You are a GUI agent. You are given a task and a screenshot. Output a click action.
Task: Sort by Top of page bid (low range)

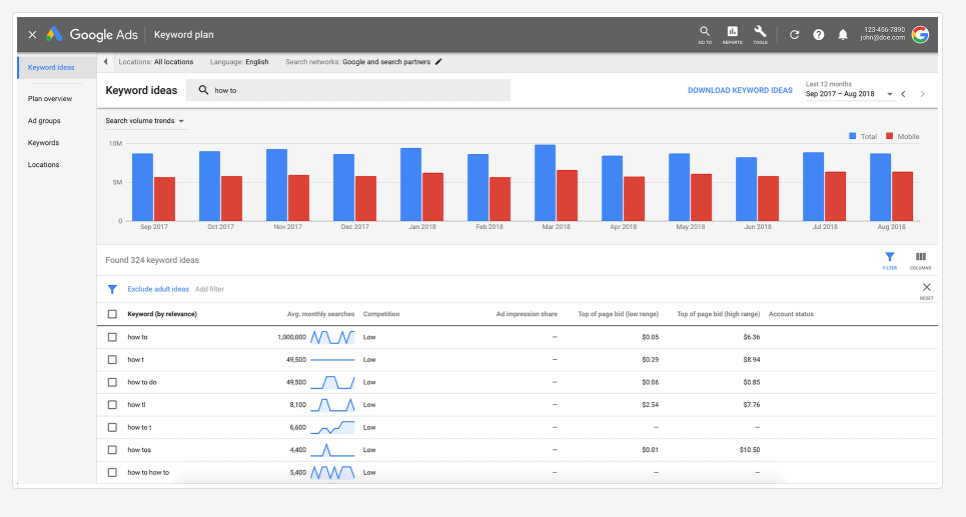click(x=618, y=314)
